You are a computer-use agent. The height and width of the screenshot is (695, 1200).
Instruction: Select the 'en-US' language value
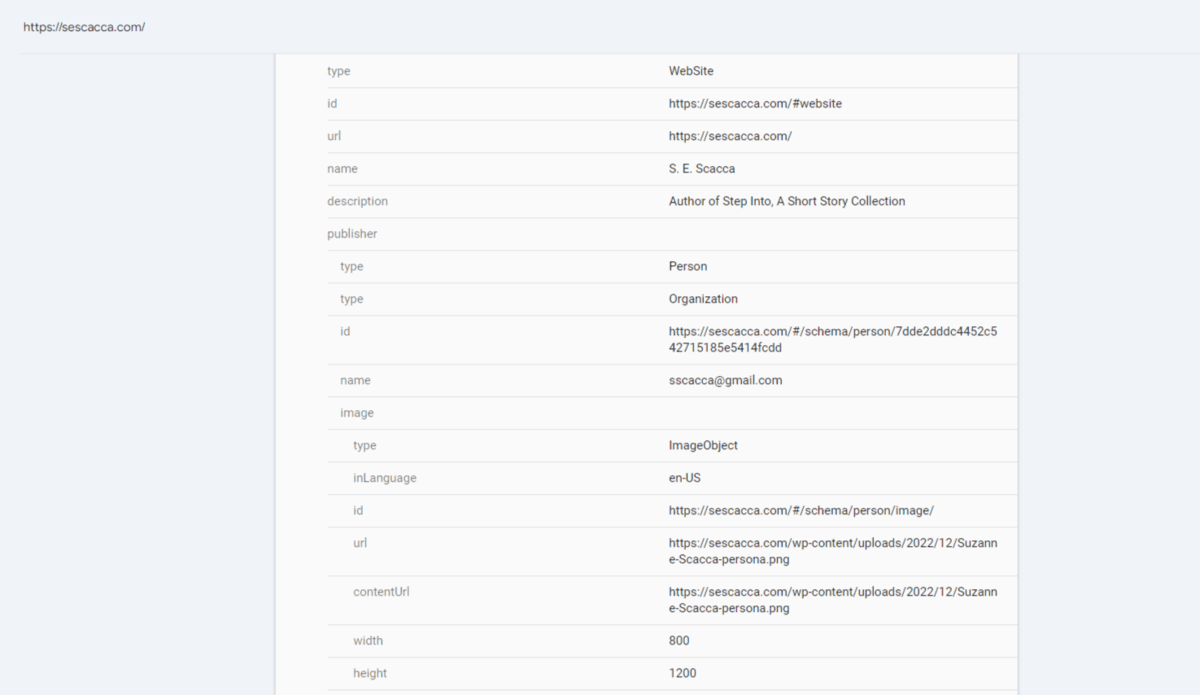[685, 478]
